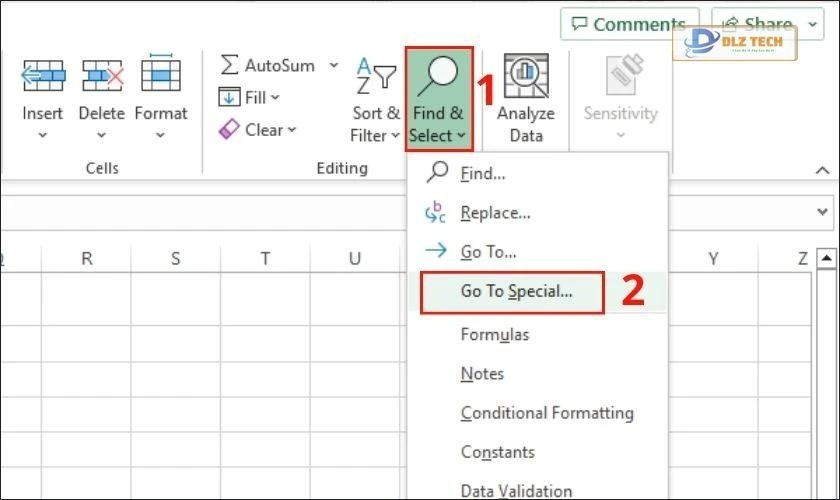
Task: Select Replace in the dropdown menu
Action: pos(495,213)
